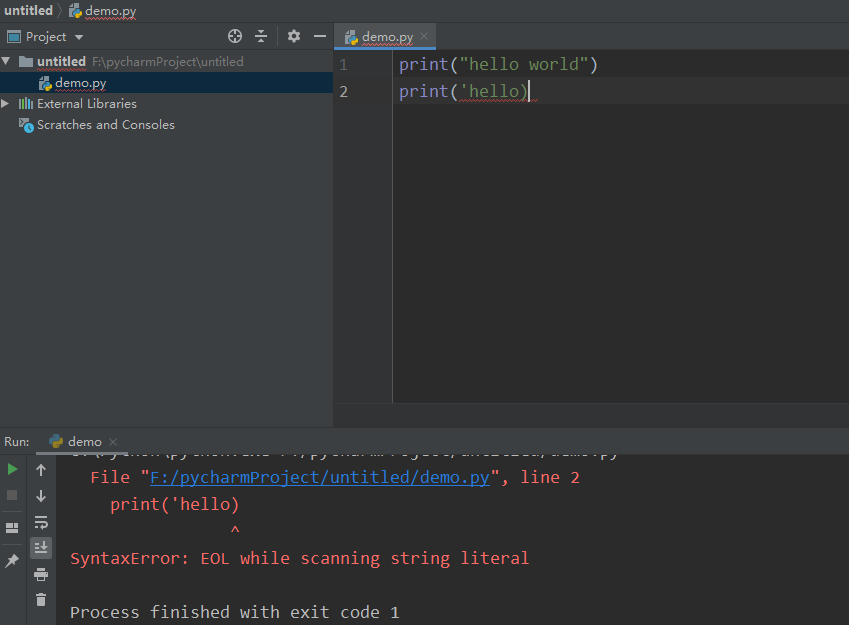Click the "line 2" text in console
Screen dimensions: 849x625
tap(550, 478)
